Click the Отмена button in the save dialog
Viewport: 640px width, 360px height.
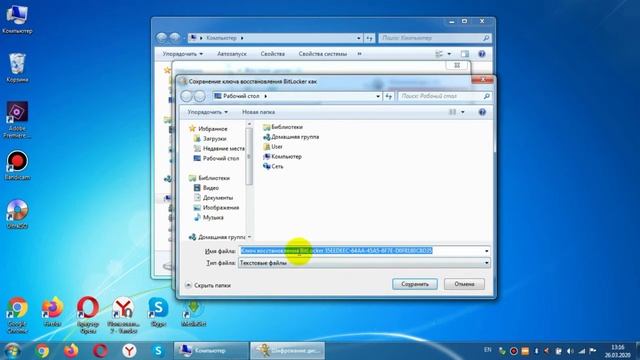click(464, 284)
